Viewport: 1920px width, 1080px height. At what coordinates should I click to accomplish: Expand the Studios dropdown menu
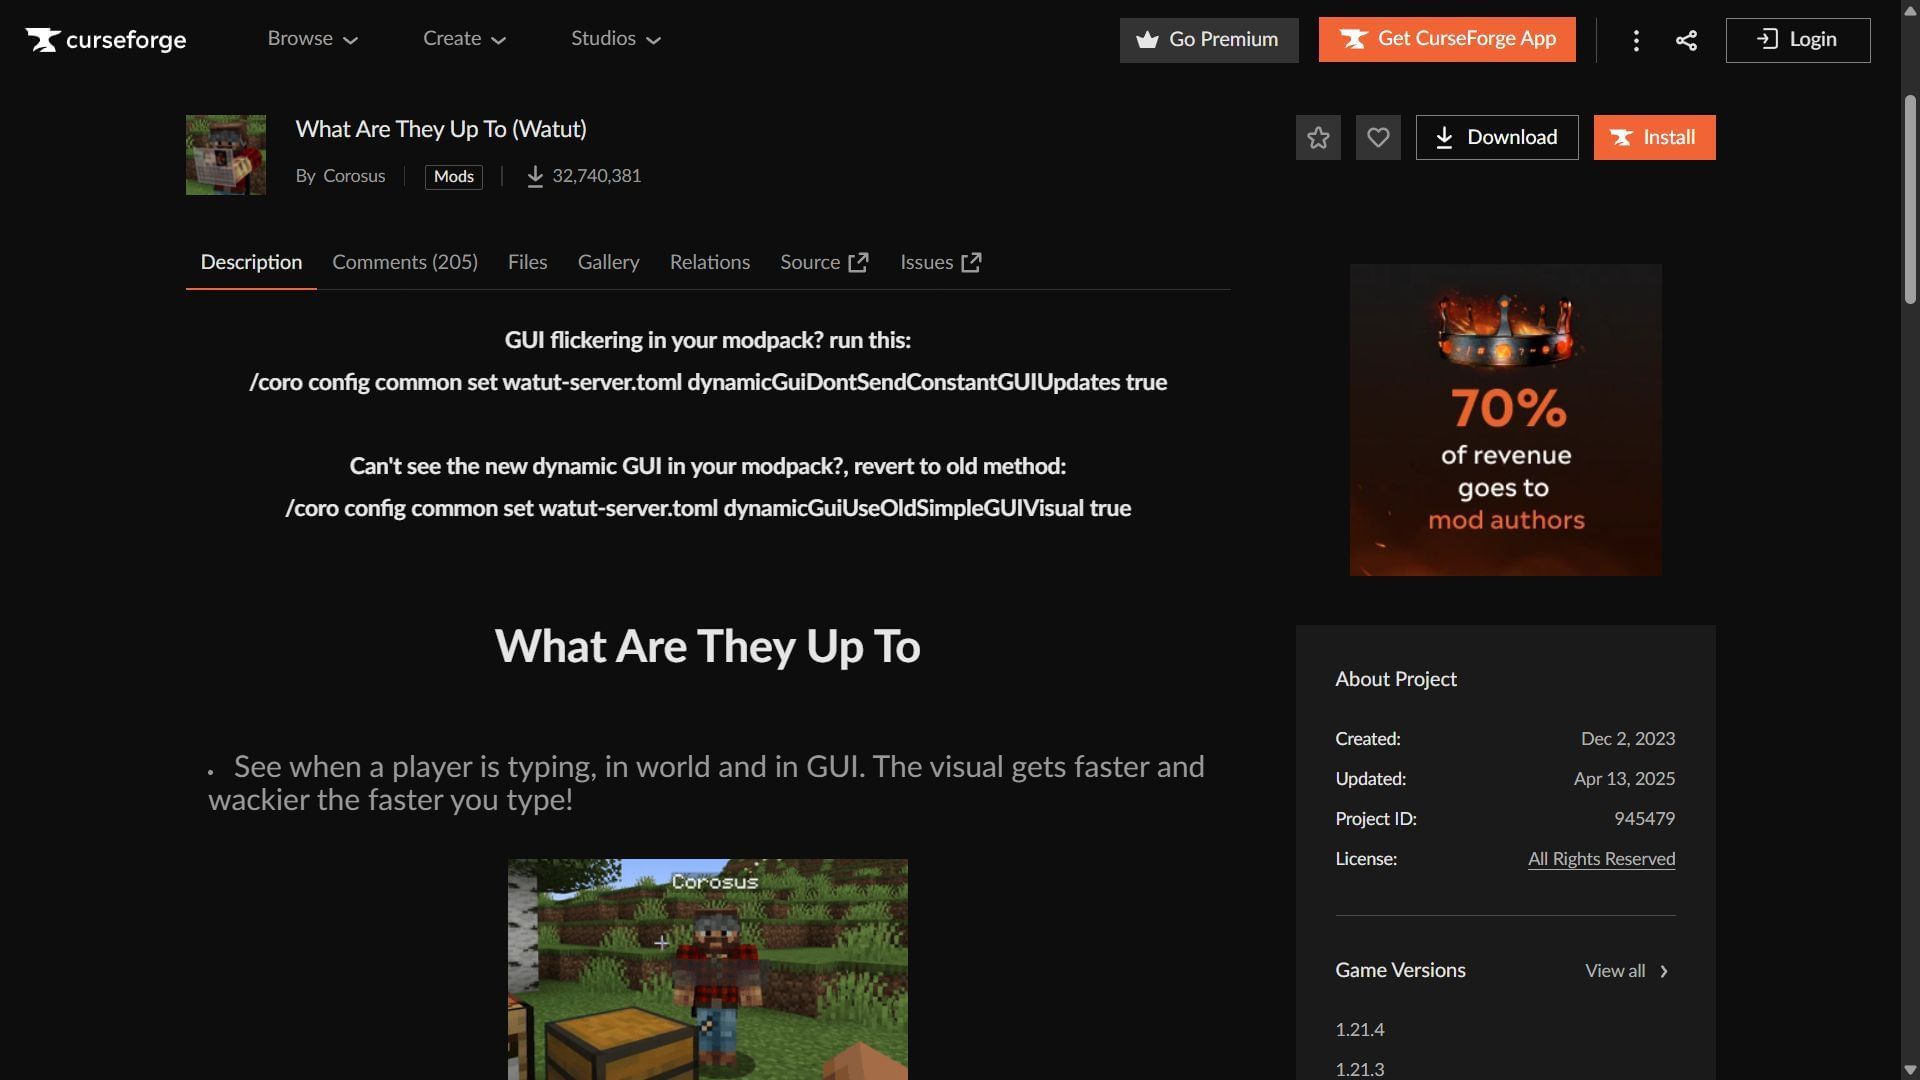coord(616,39)
